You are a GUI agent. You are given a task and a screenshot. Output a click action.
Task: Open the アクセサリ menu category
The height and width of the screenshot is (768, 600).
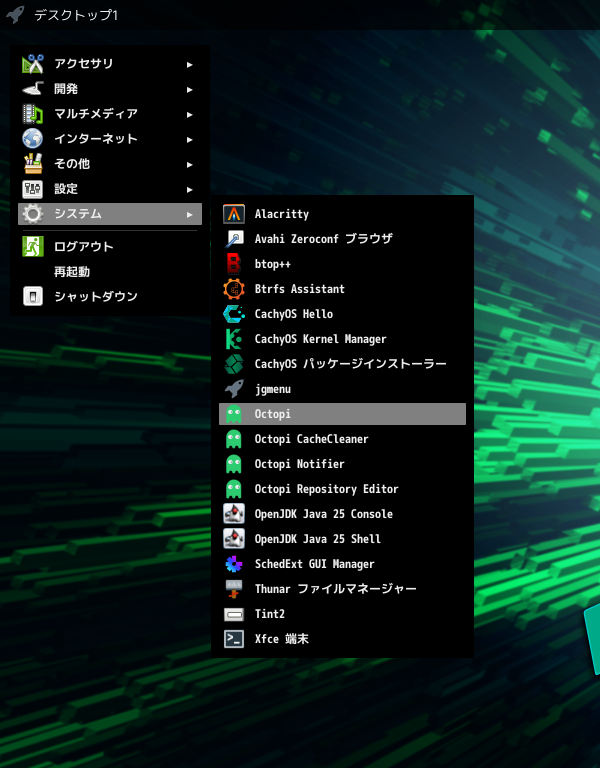[x=110, y=64]
